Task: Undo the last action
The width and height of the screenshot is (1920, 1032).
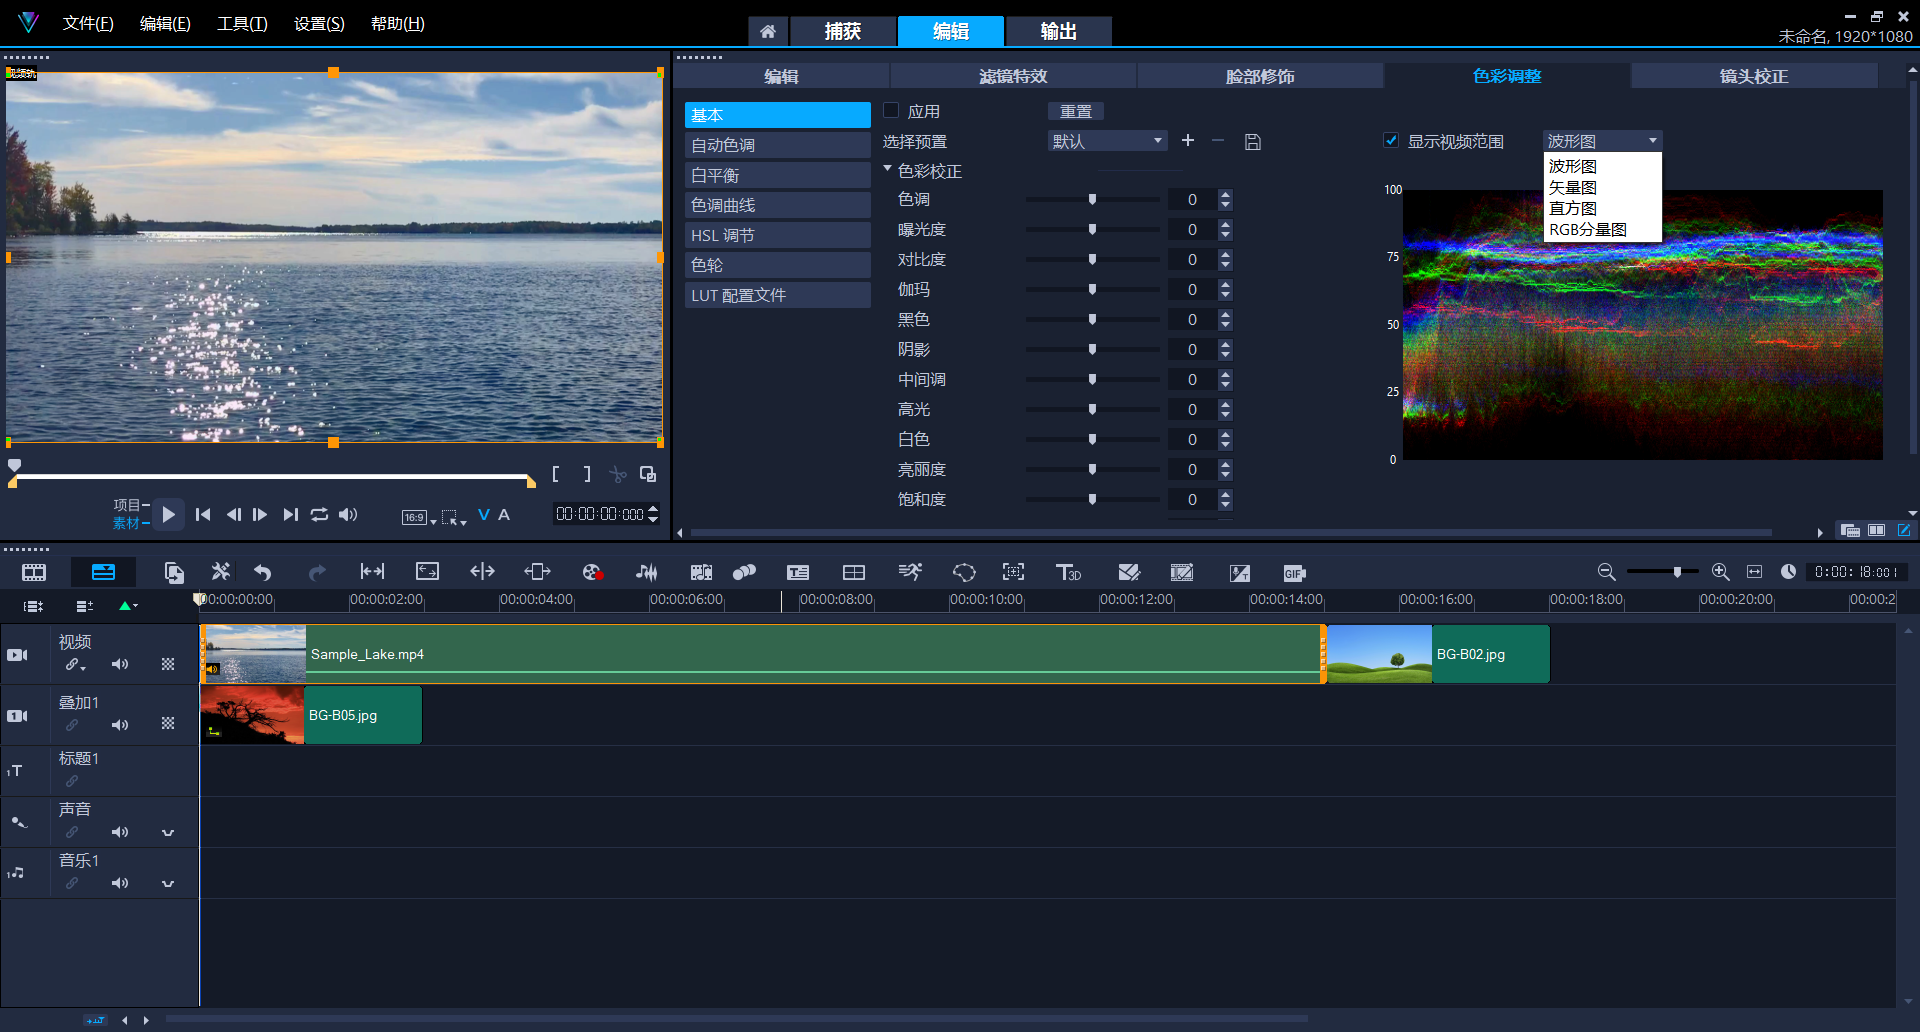Action: coord(262,572)
